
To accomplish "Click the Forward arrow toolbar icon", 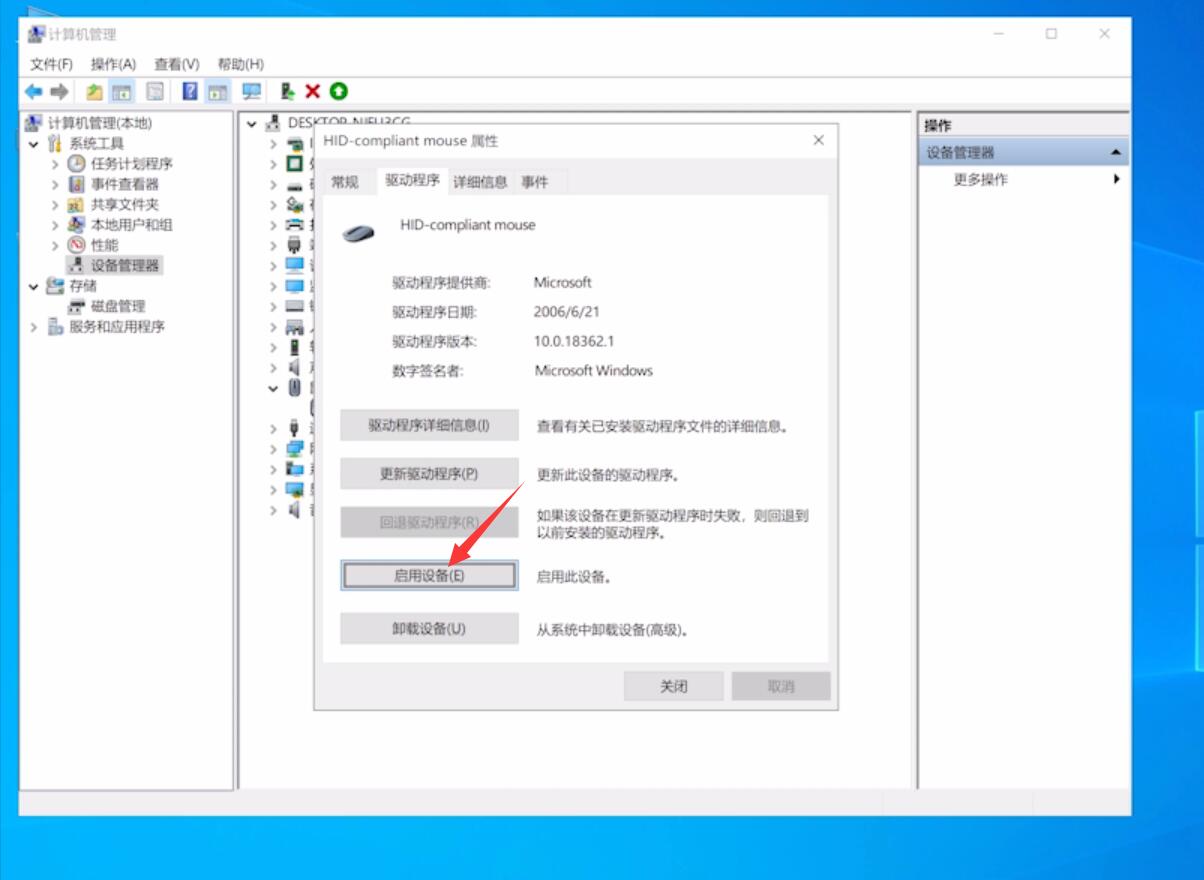I will click(60, 92).
